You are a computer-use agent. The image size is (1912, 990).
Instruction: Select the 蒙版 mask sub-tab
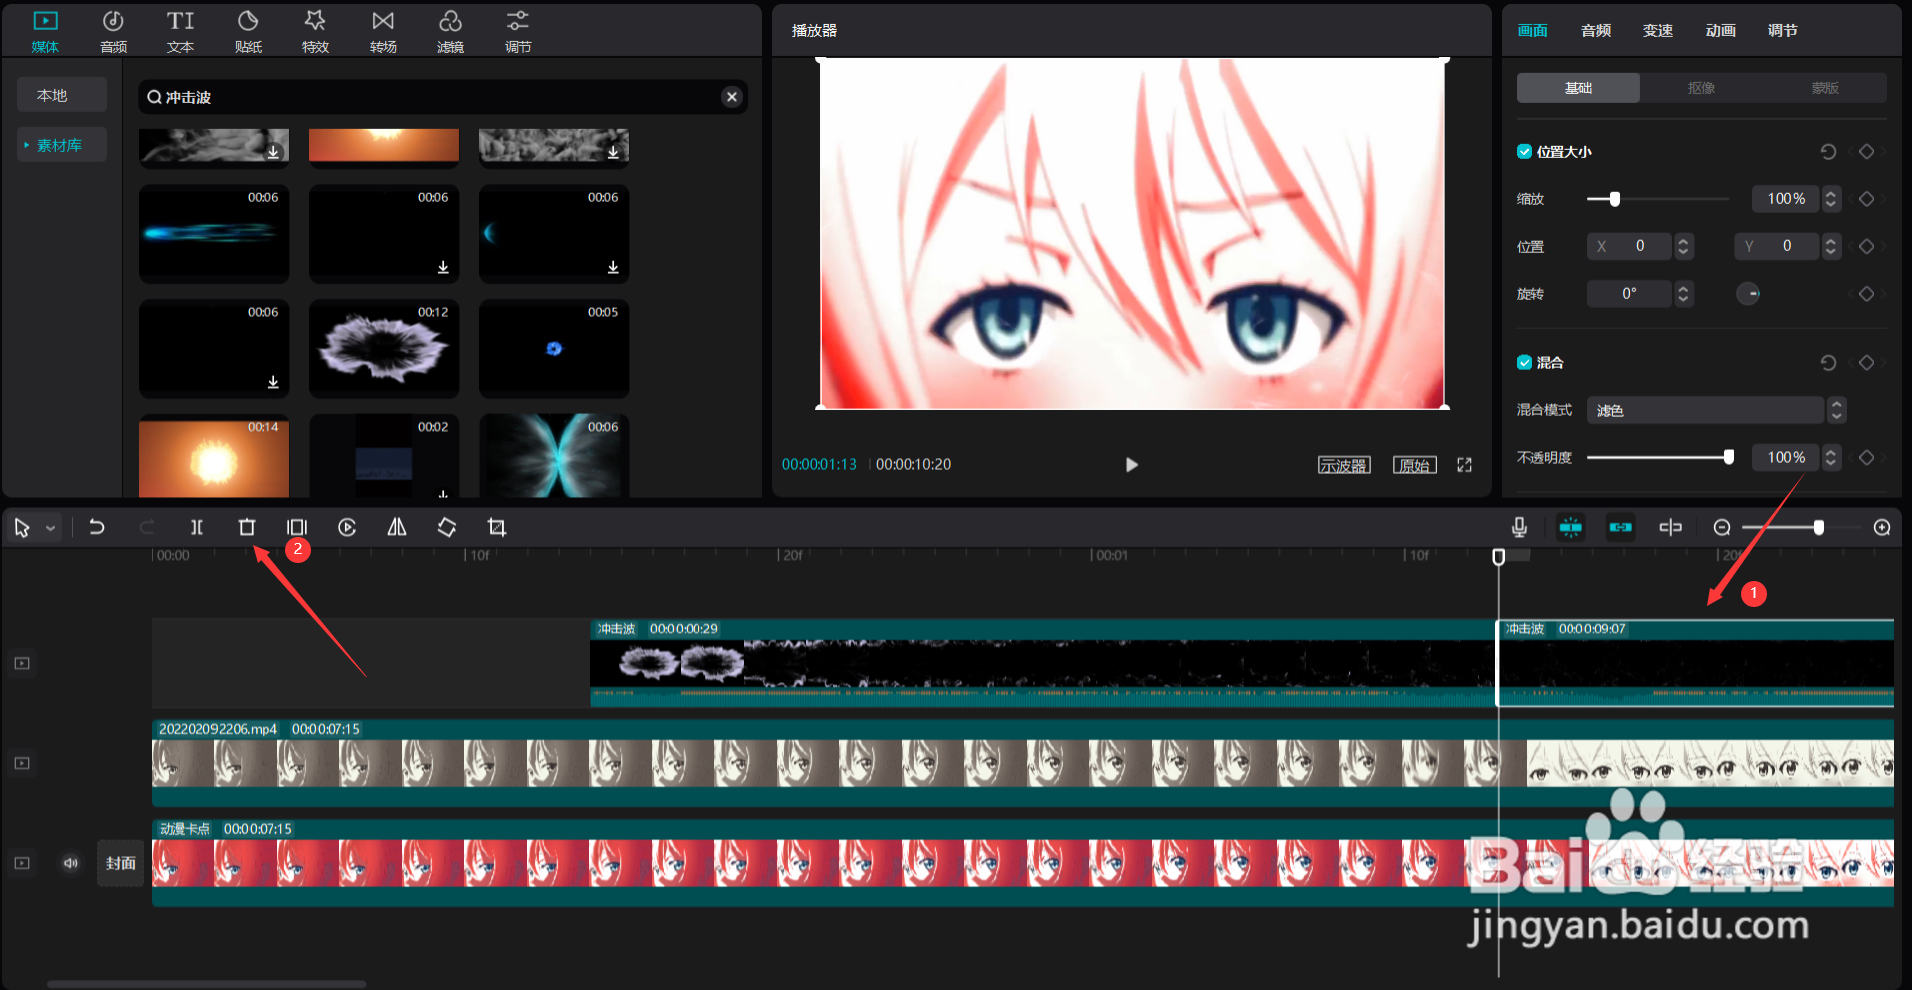coord(1825,88)
